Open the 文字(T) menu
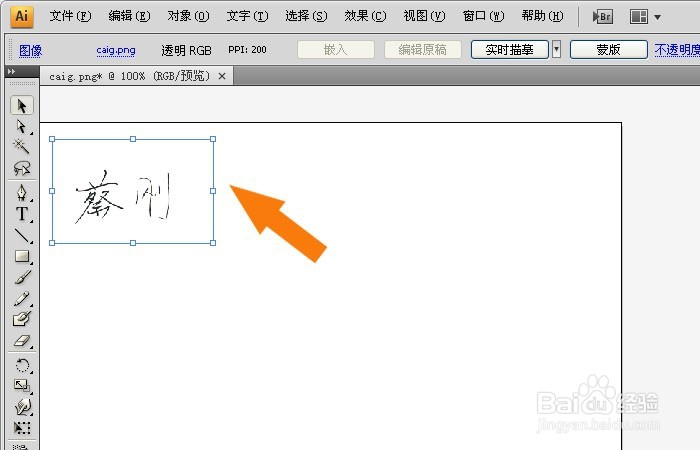700x450 pixels. 247,17
